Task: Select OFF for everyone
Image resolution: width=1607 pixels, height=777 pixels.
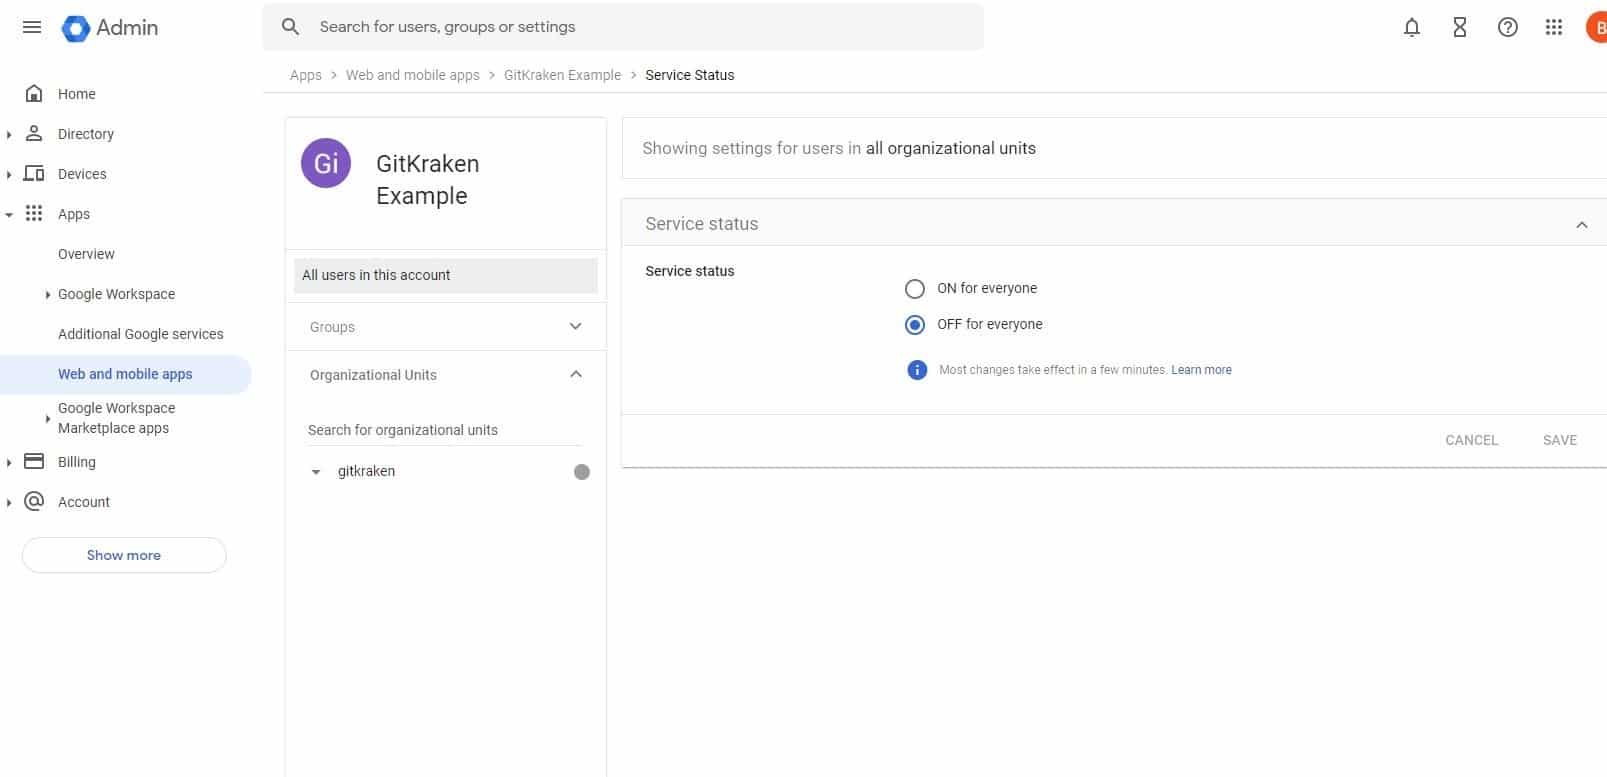Action: pos(915,325)
